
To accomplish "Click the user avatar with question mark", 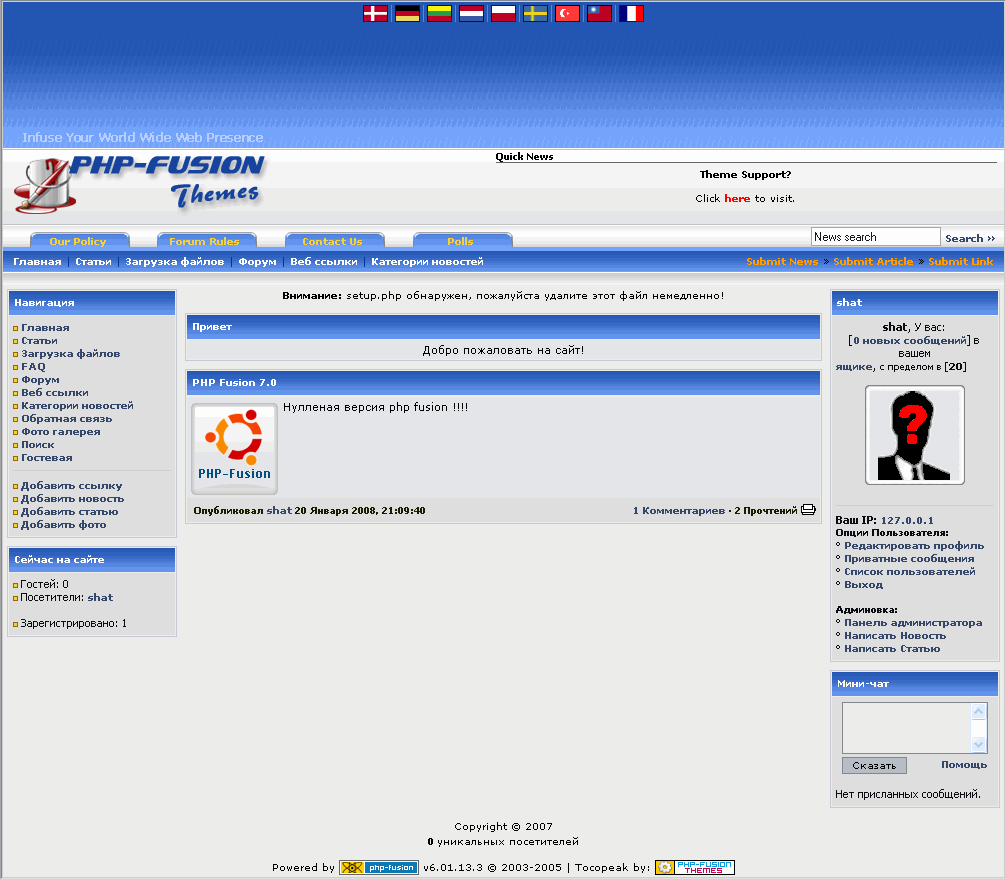I will pyautogui.click(x=915, y=435).
